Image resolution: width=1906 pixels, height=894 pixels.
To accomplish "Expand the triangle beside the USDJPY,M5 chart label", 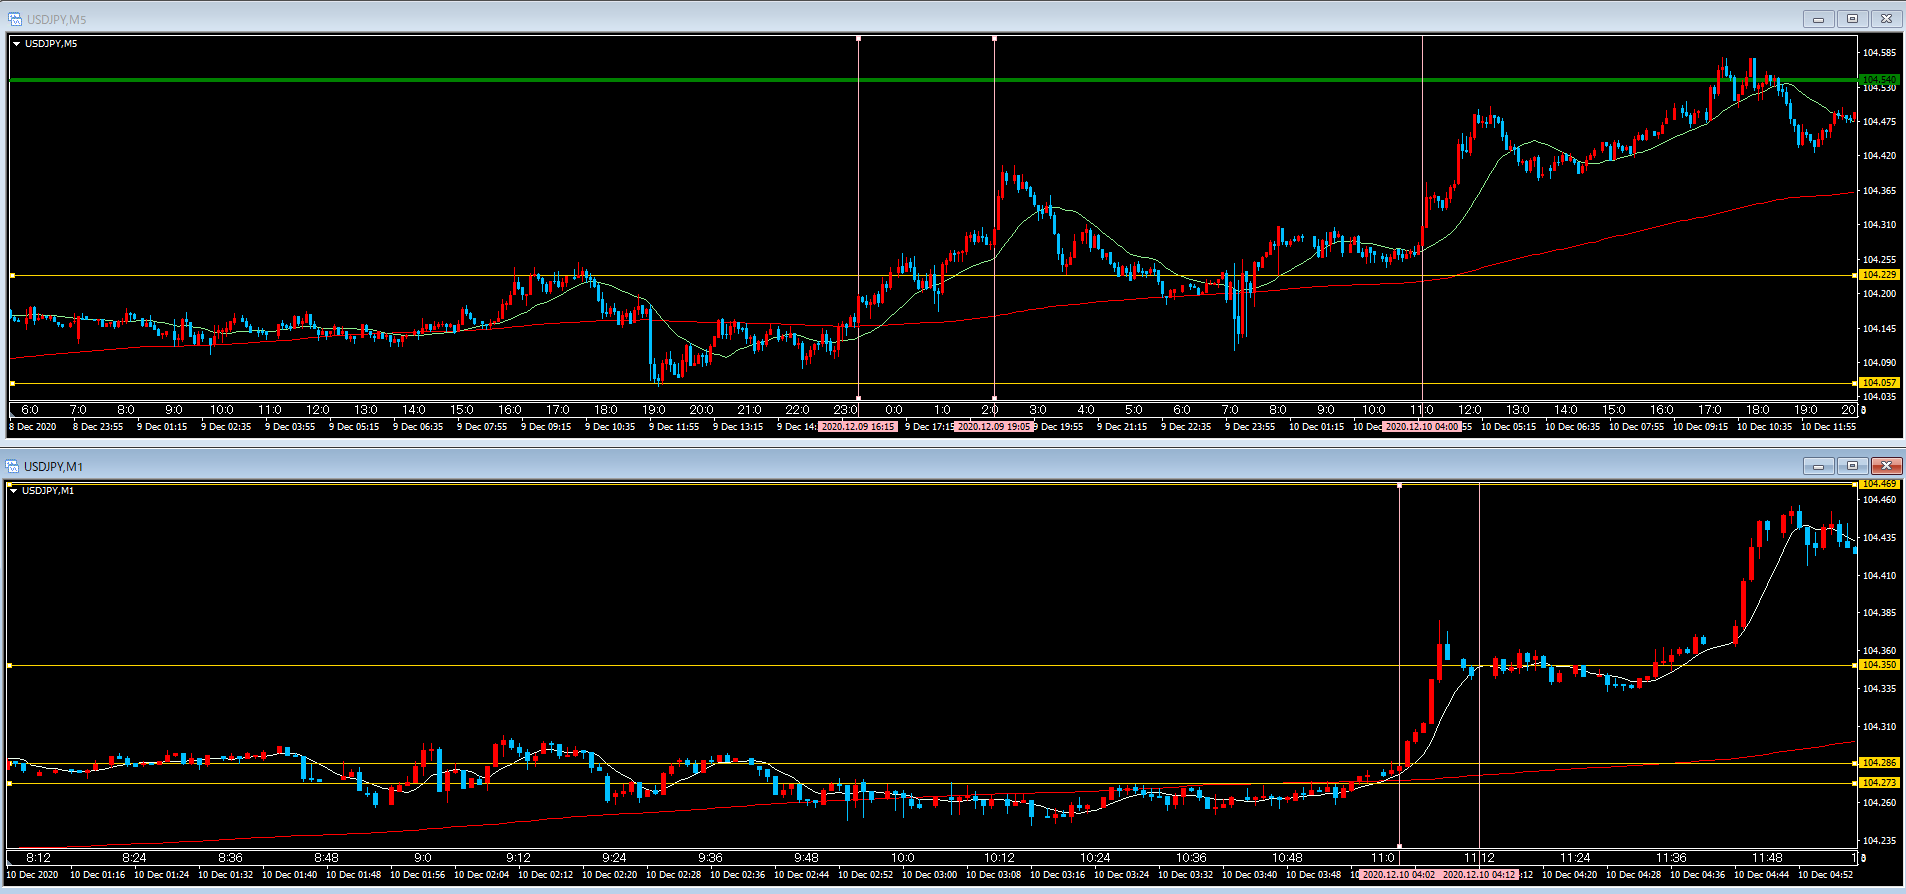I will coord(16,44).
